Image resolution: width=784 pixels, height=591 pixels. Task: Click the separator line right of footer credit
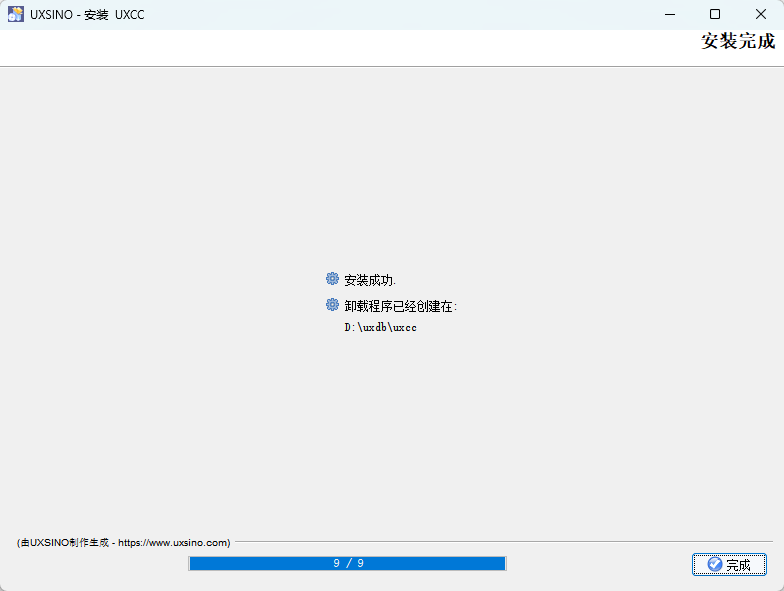point(500,542)
